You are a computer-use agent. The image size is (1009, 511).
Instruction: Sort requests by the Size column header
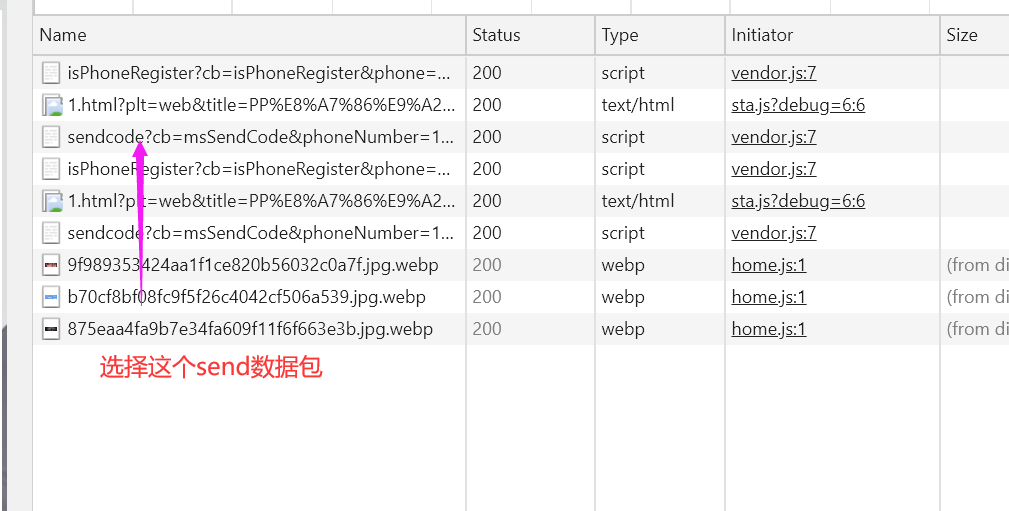point(961,35)
